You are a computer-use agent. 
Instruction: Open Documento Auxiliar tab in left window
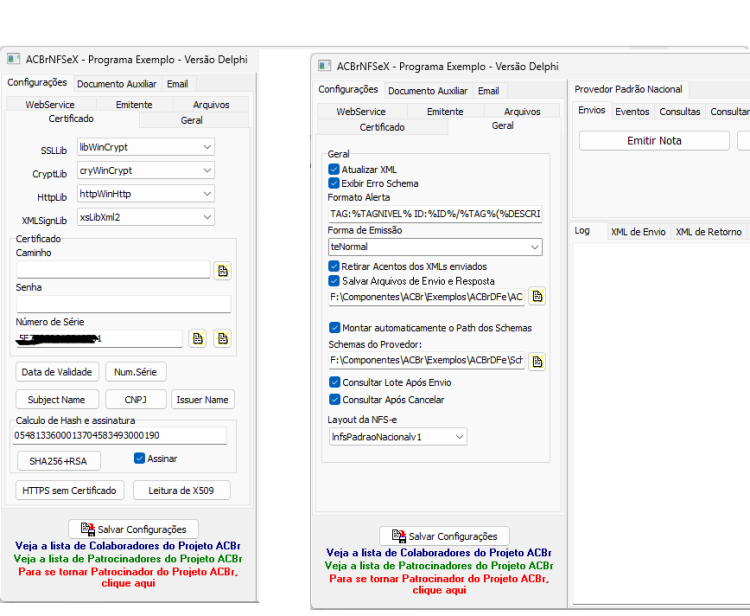tap(117, 84)
